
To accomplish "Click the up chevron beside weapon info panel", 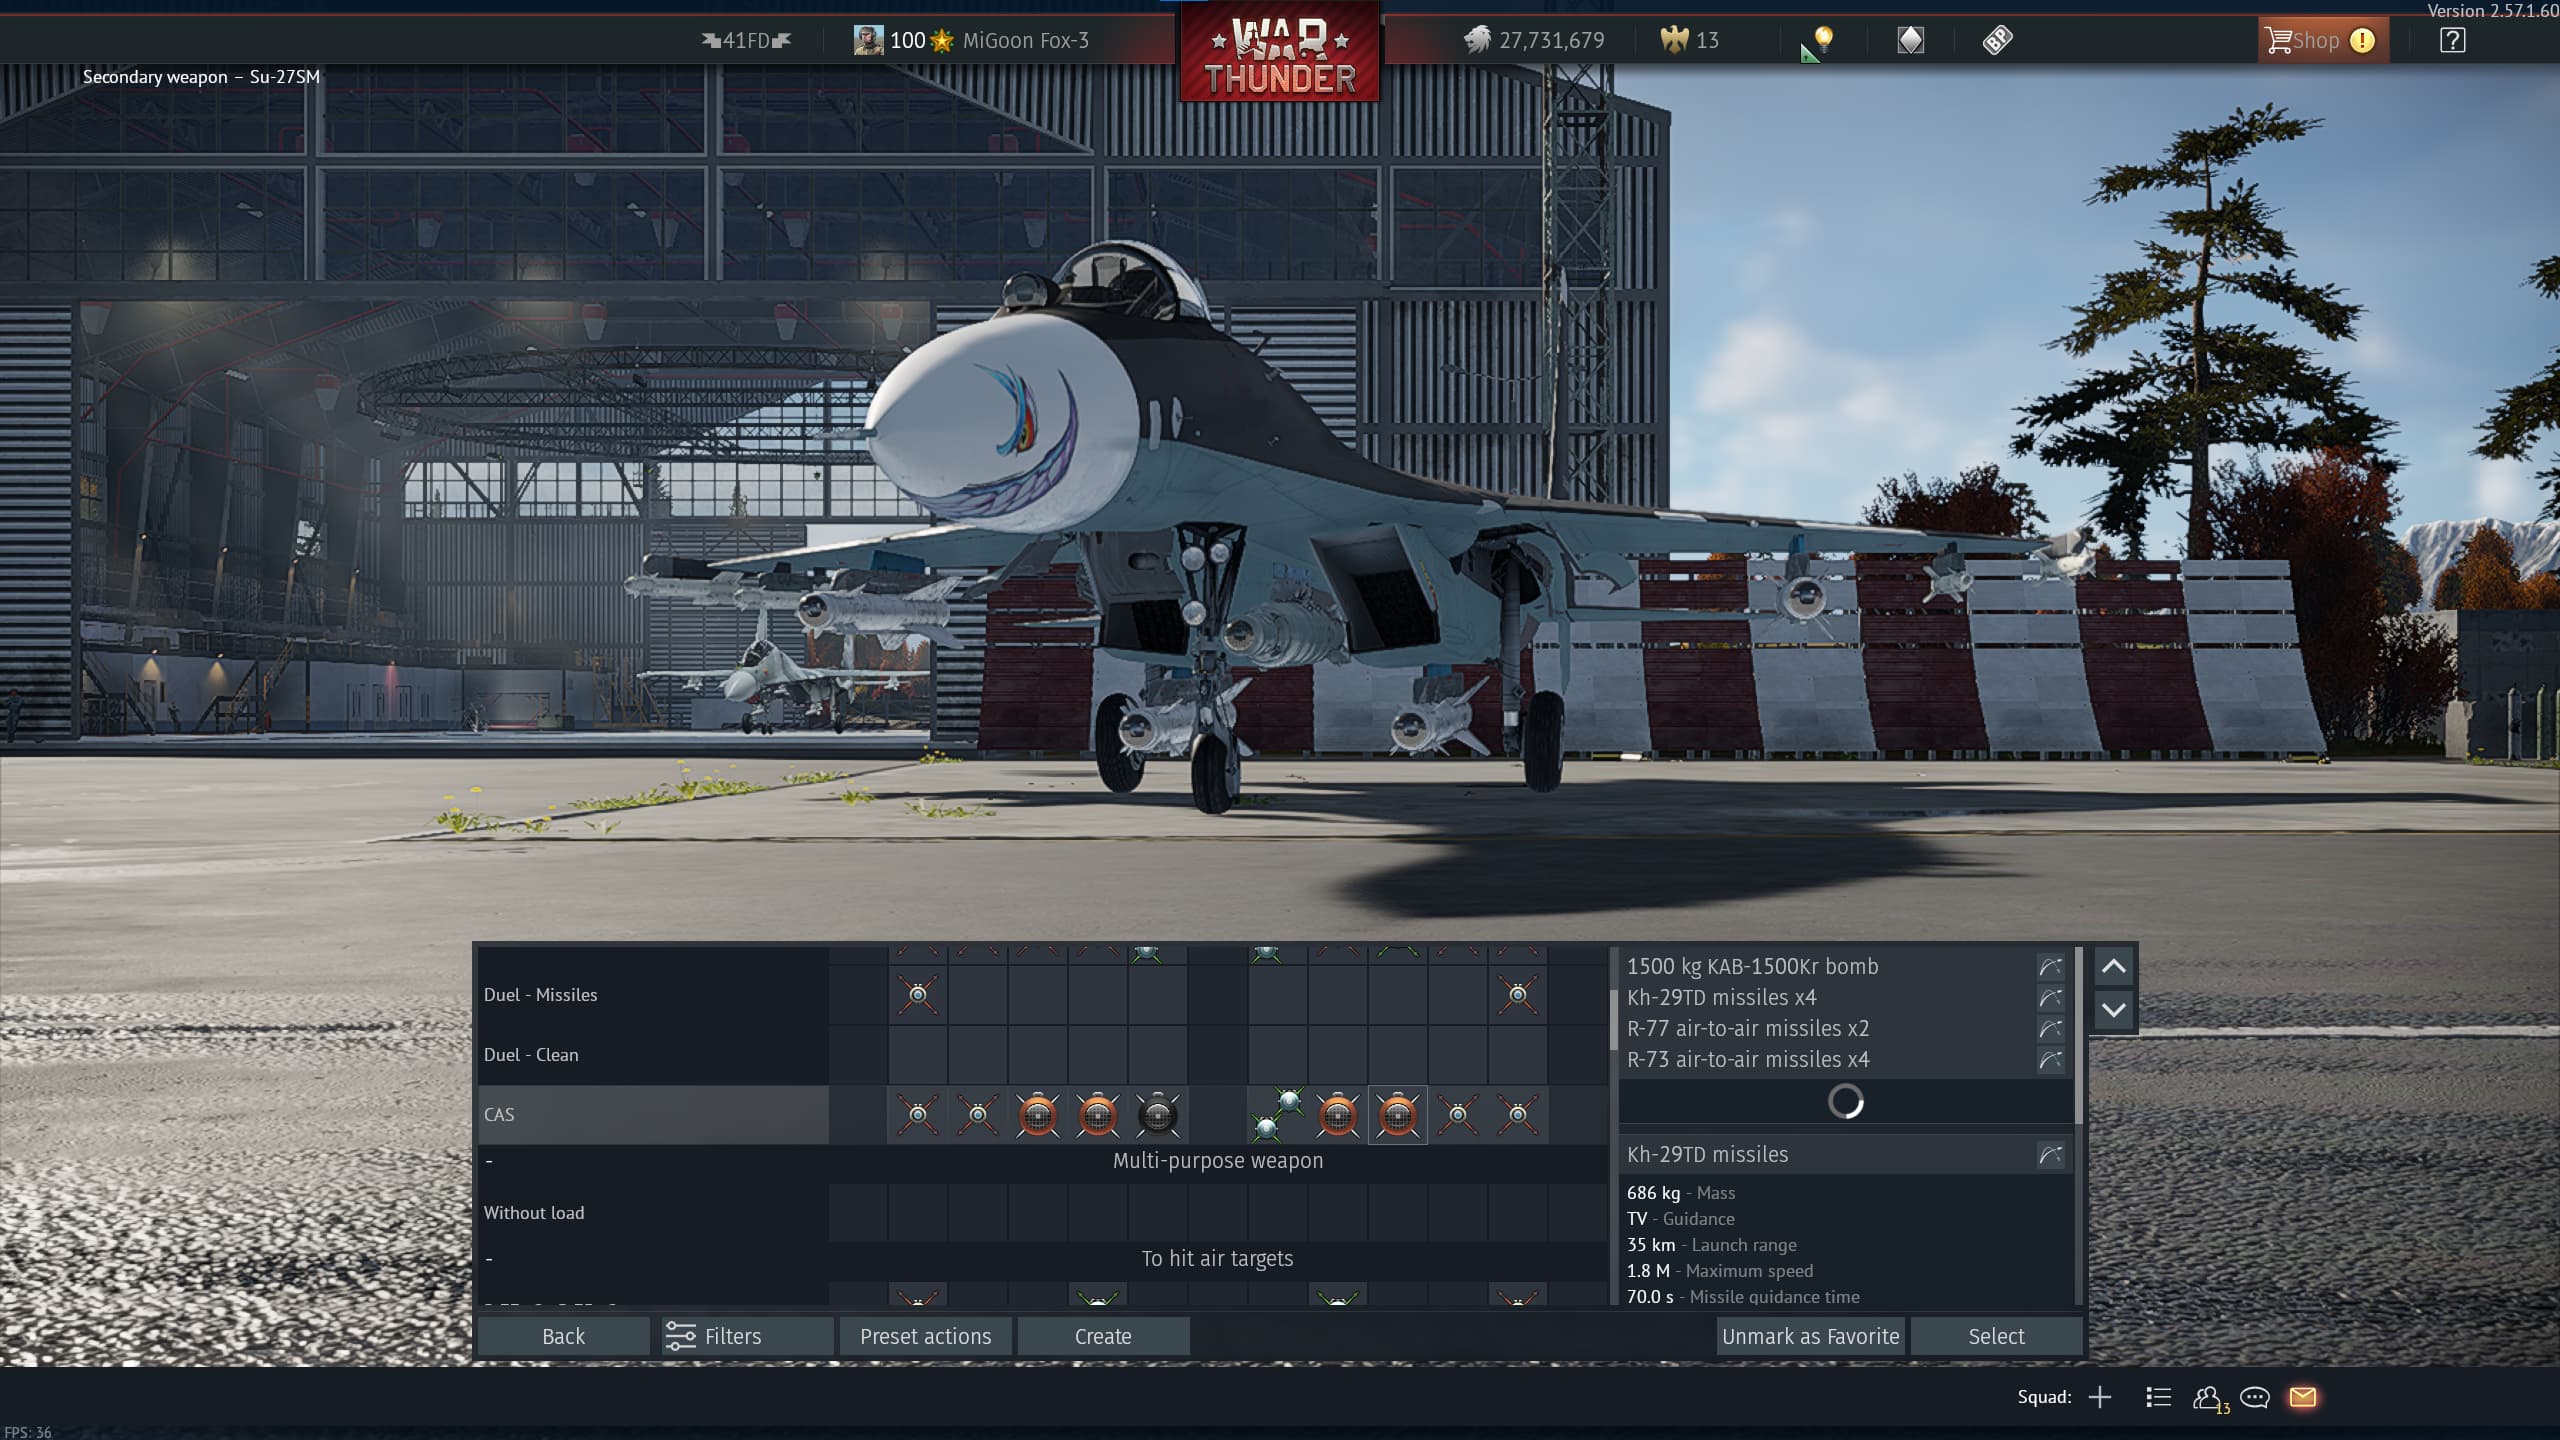I will (x=2113, y=967).
